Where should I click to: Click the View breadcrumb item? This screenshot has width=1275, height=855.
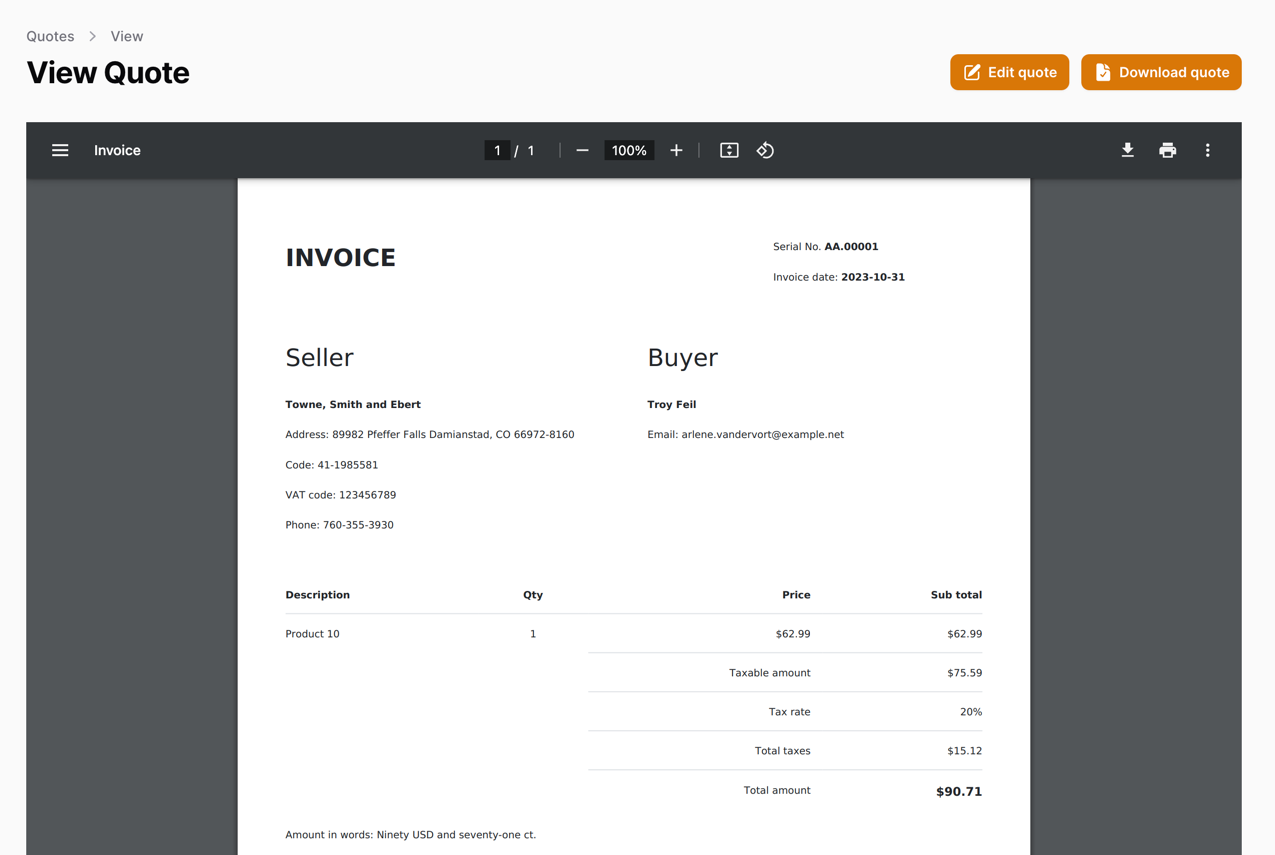click(127, 36)
